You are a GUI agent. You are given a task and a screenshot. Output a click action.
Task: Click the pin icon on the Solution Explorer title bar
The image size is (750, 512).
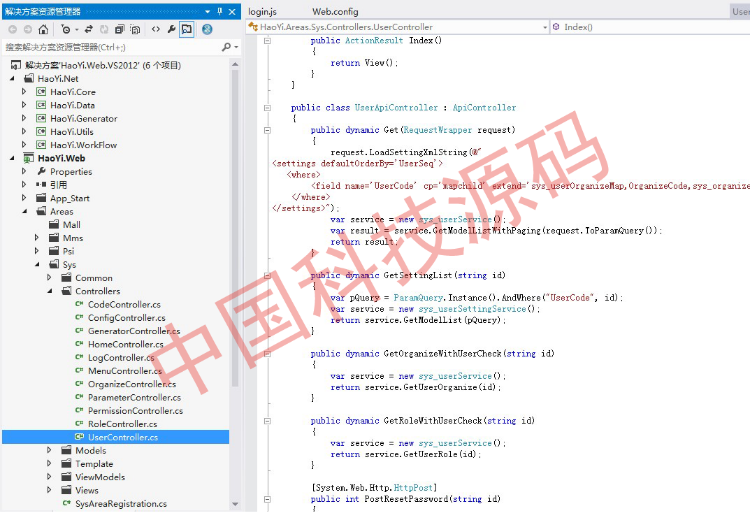(220, 11)
